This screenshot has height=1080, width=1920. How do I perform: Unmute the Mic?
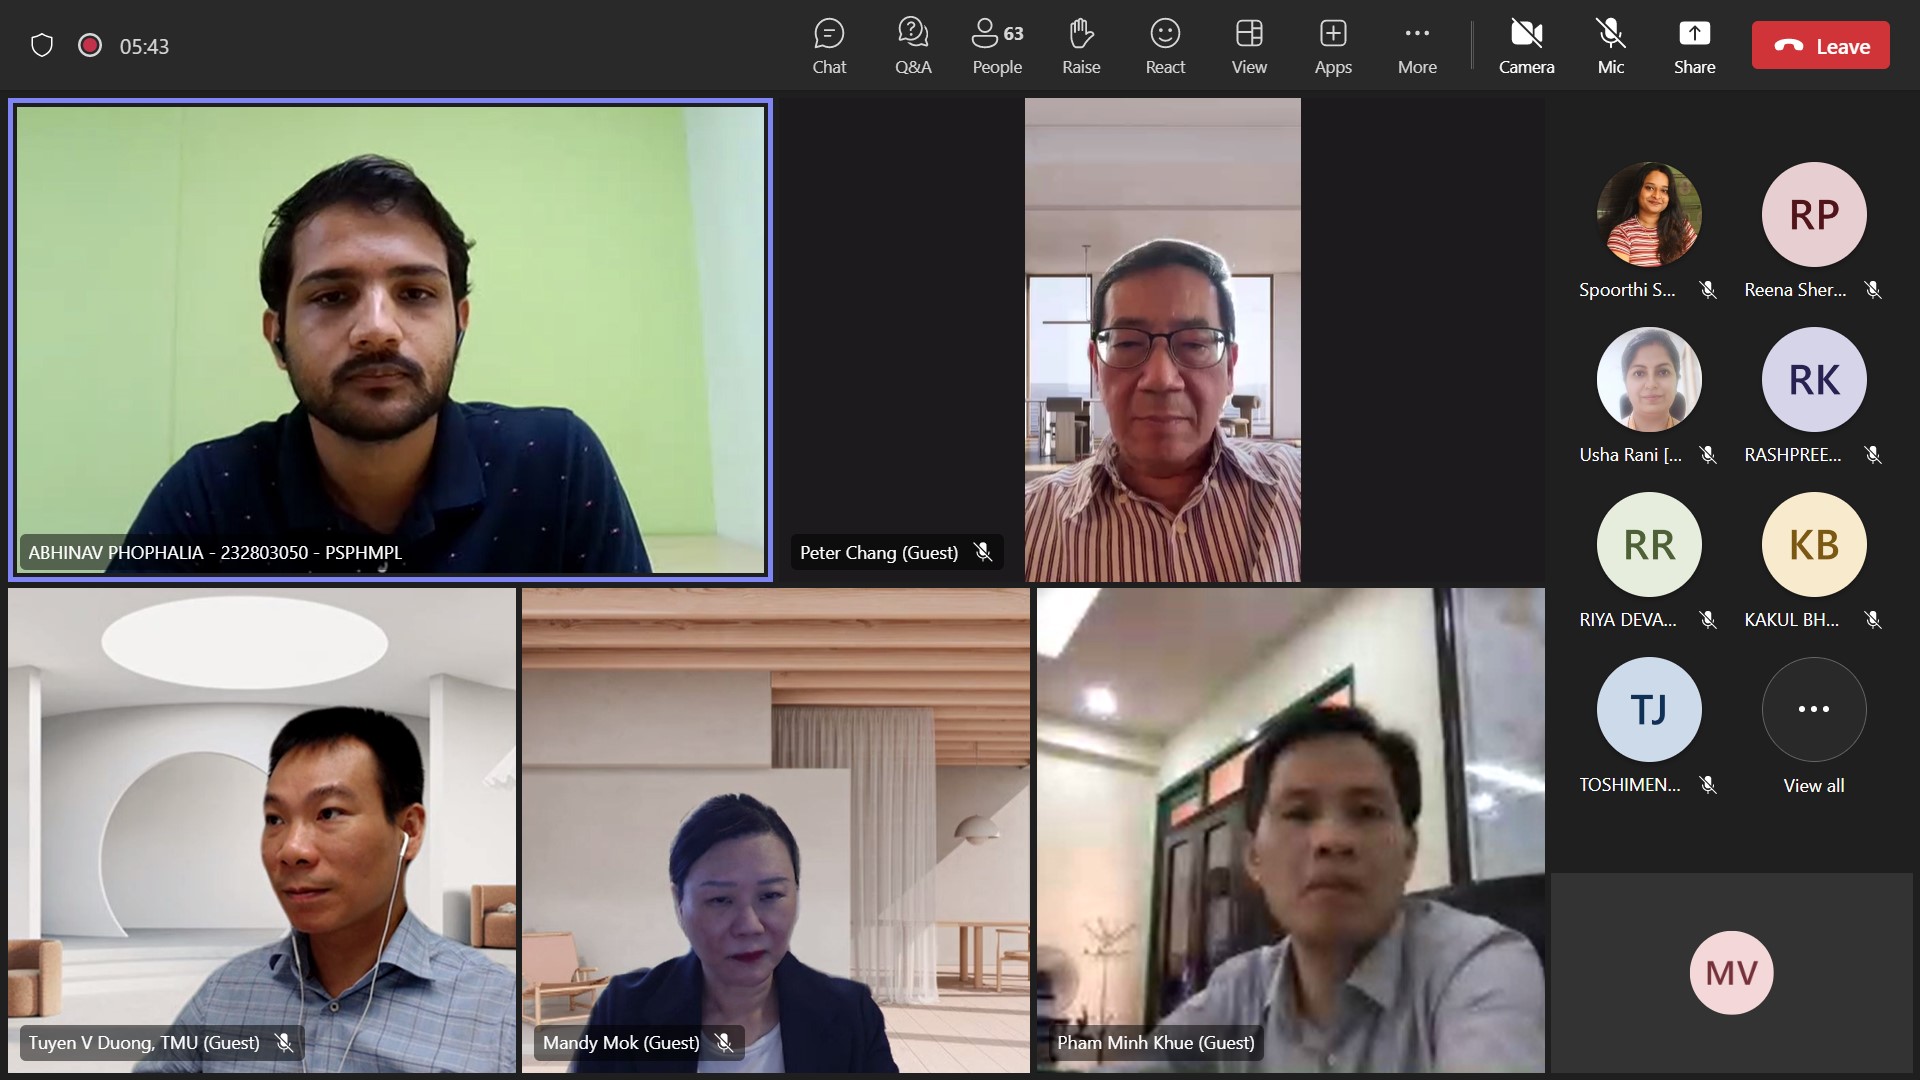1610,46
